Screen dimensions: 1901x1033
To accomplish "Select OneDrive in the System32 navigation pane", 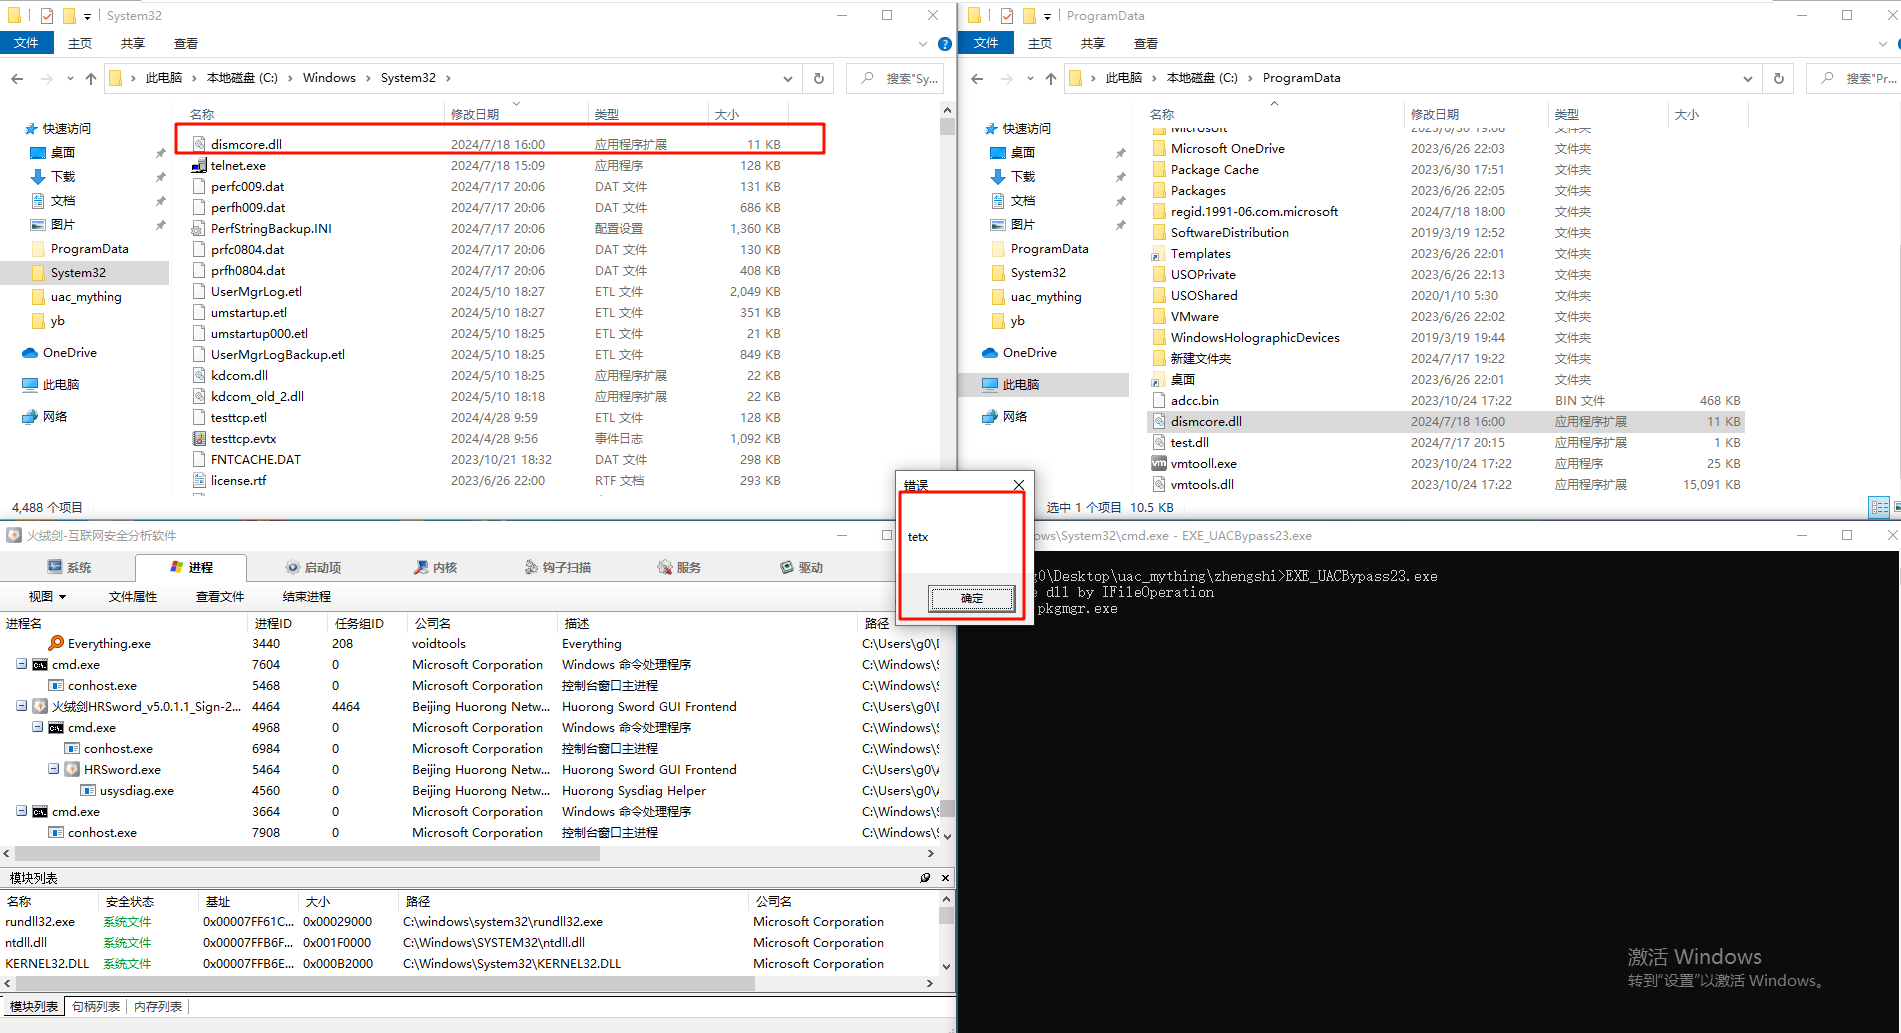I will point(69,353).
